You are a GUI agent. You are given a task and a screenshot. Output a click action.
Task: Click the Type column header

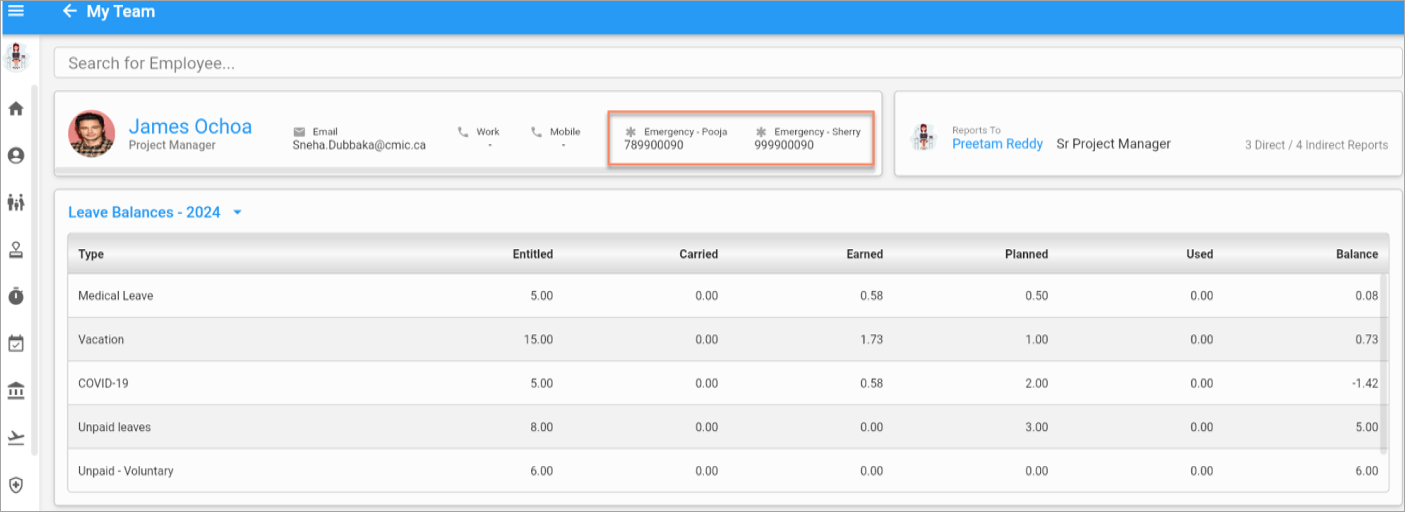pyautogui.click(x=91, y=254)
